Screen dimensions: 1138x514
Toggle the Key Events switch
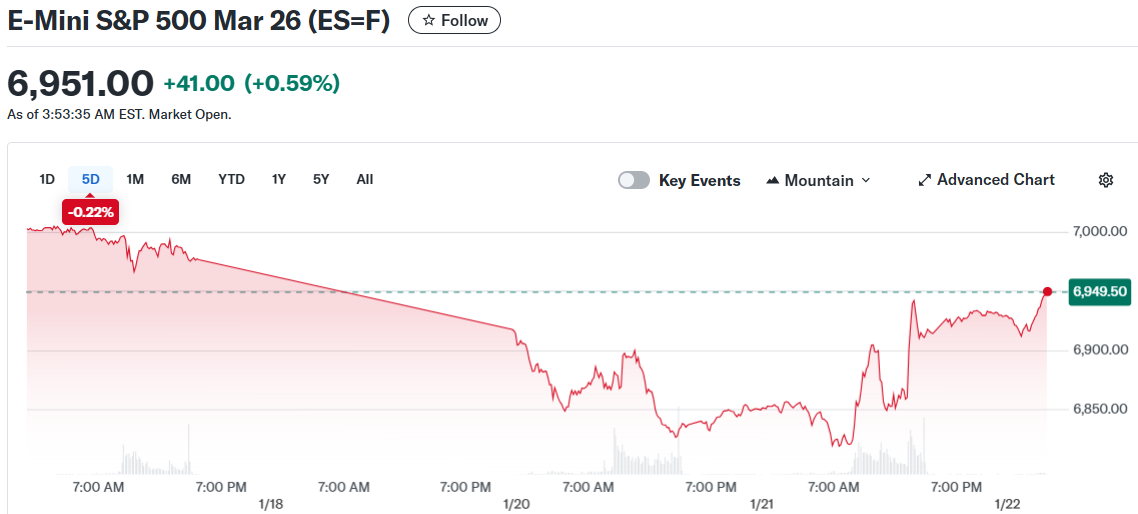coord(633,180)
